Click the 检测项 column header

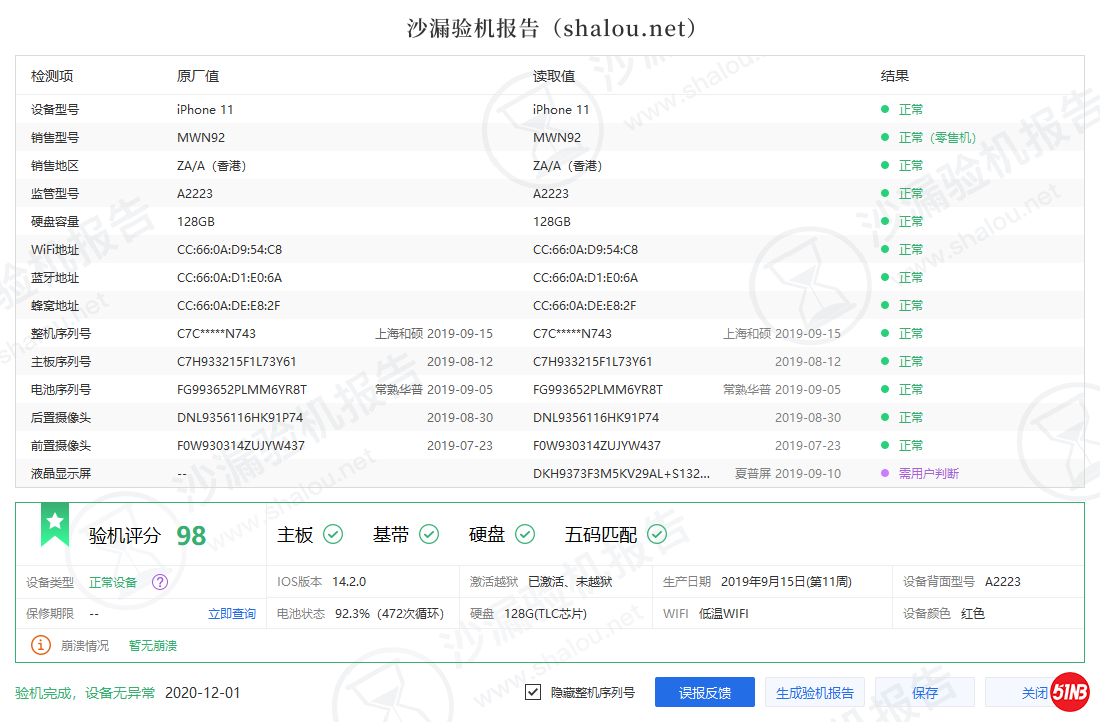tap(52, 76)
